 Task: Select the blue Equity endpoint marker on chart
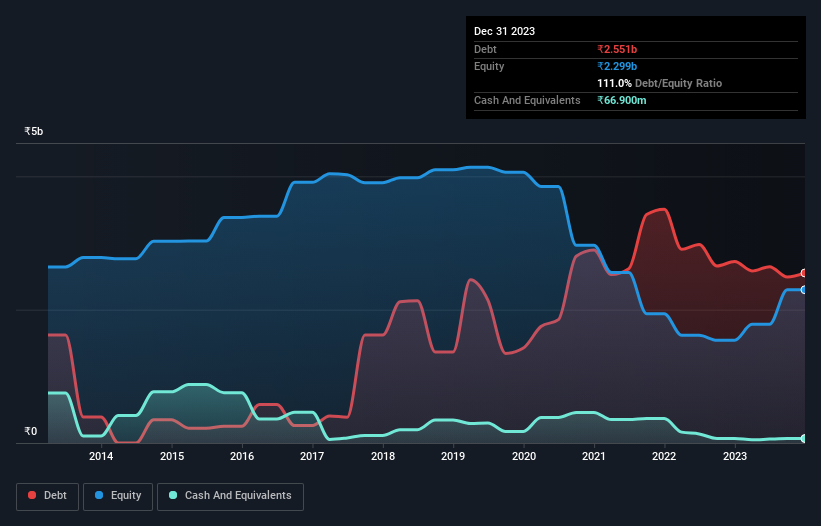804,290
